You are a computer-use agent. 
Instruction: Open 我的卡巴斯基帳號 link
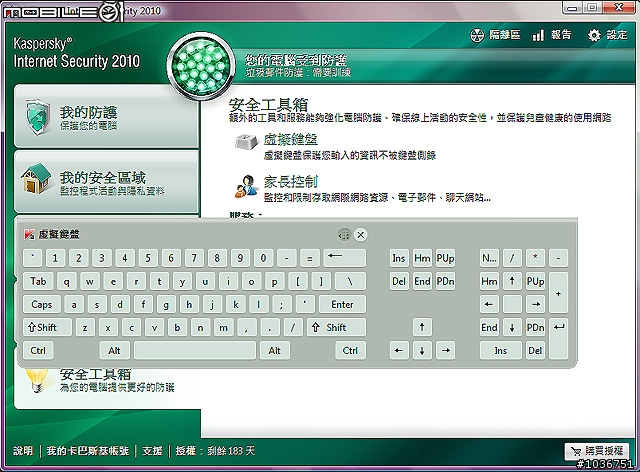point(88,451)
